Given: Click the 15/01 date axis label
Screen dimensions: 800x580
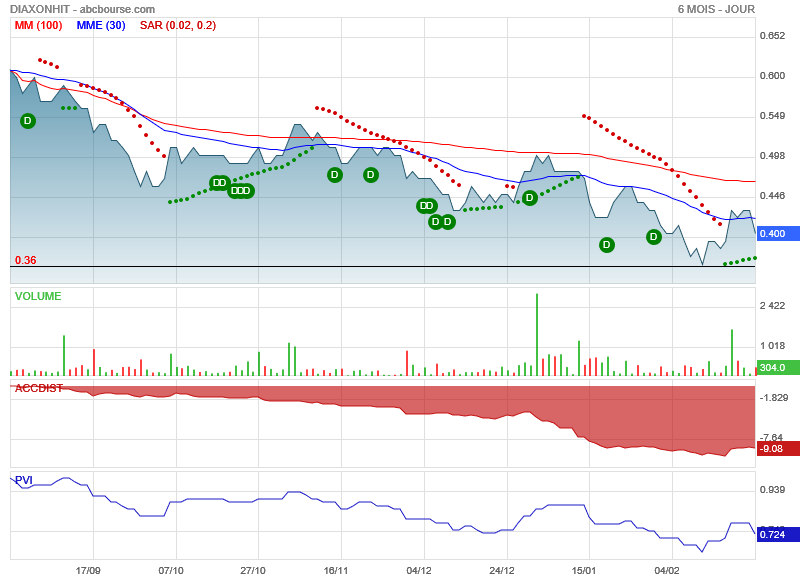Looking at the screenshot, I should tap(584, 570).
